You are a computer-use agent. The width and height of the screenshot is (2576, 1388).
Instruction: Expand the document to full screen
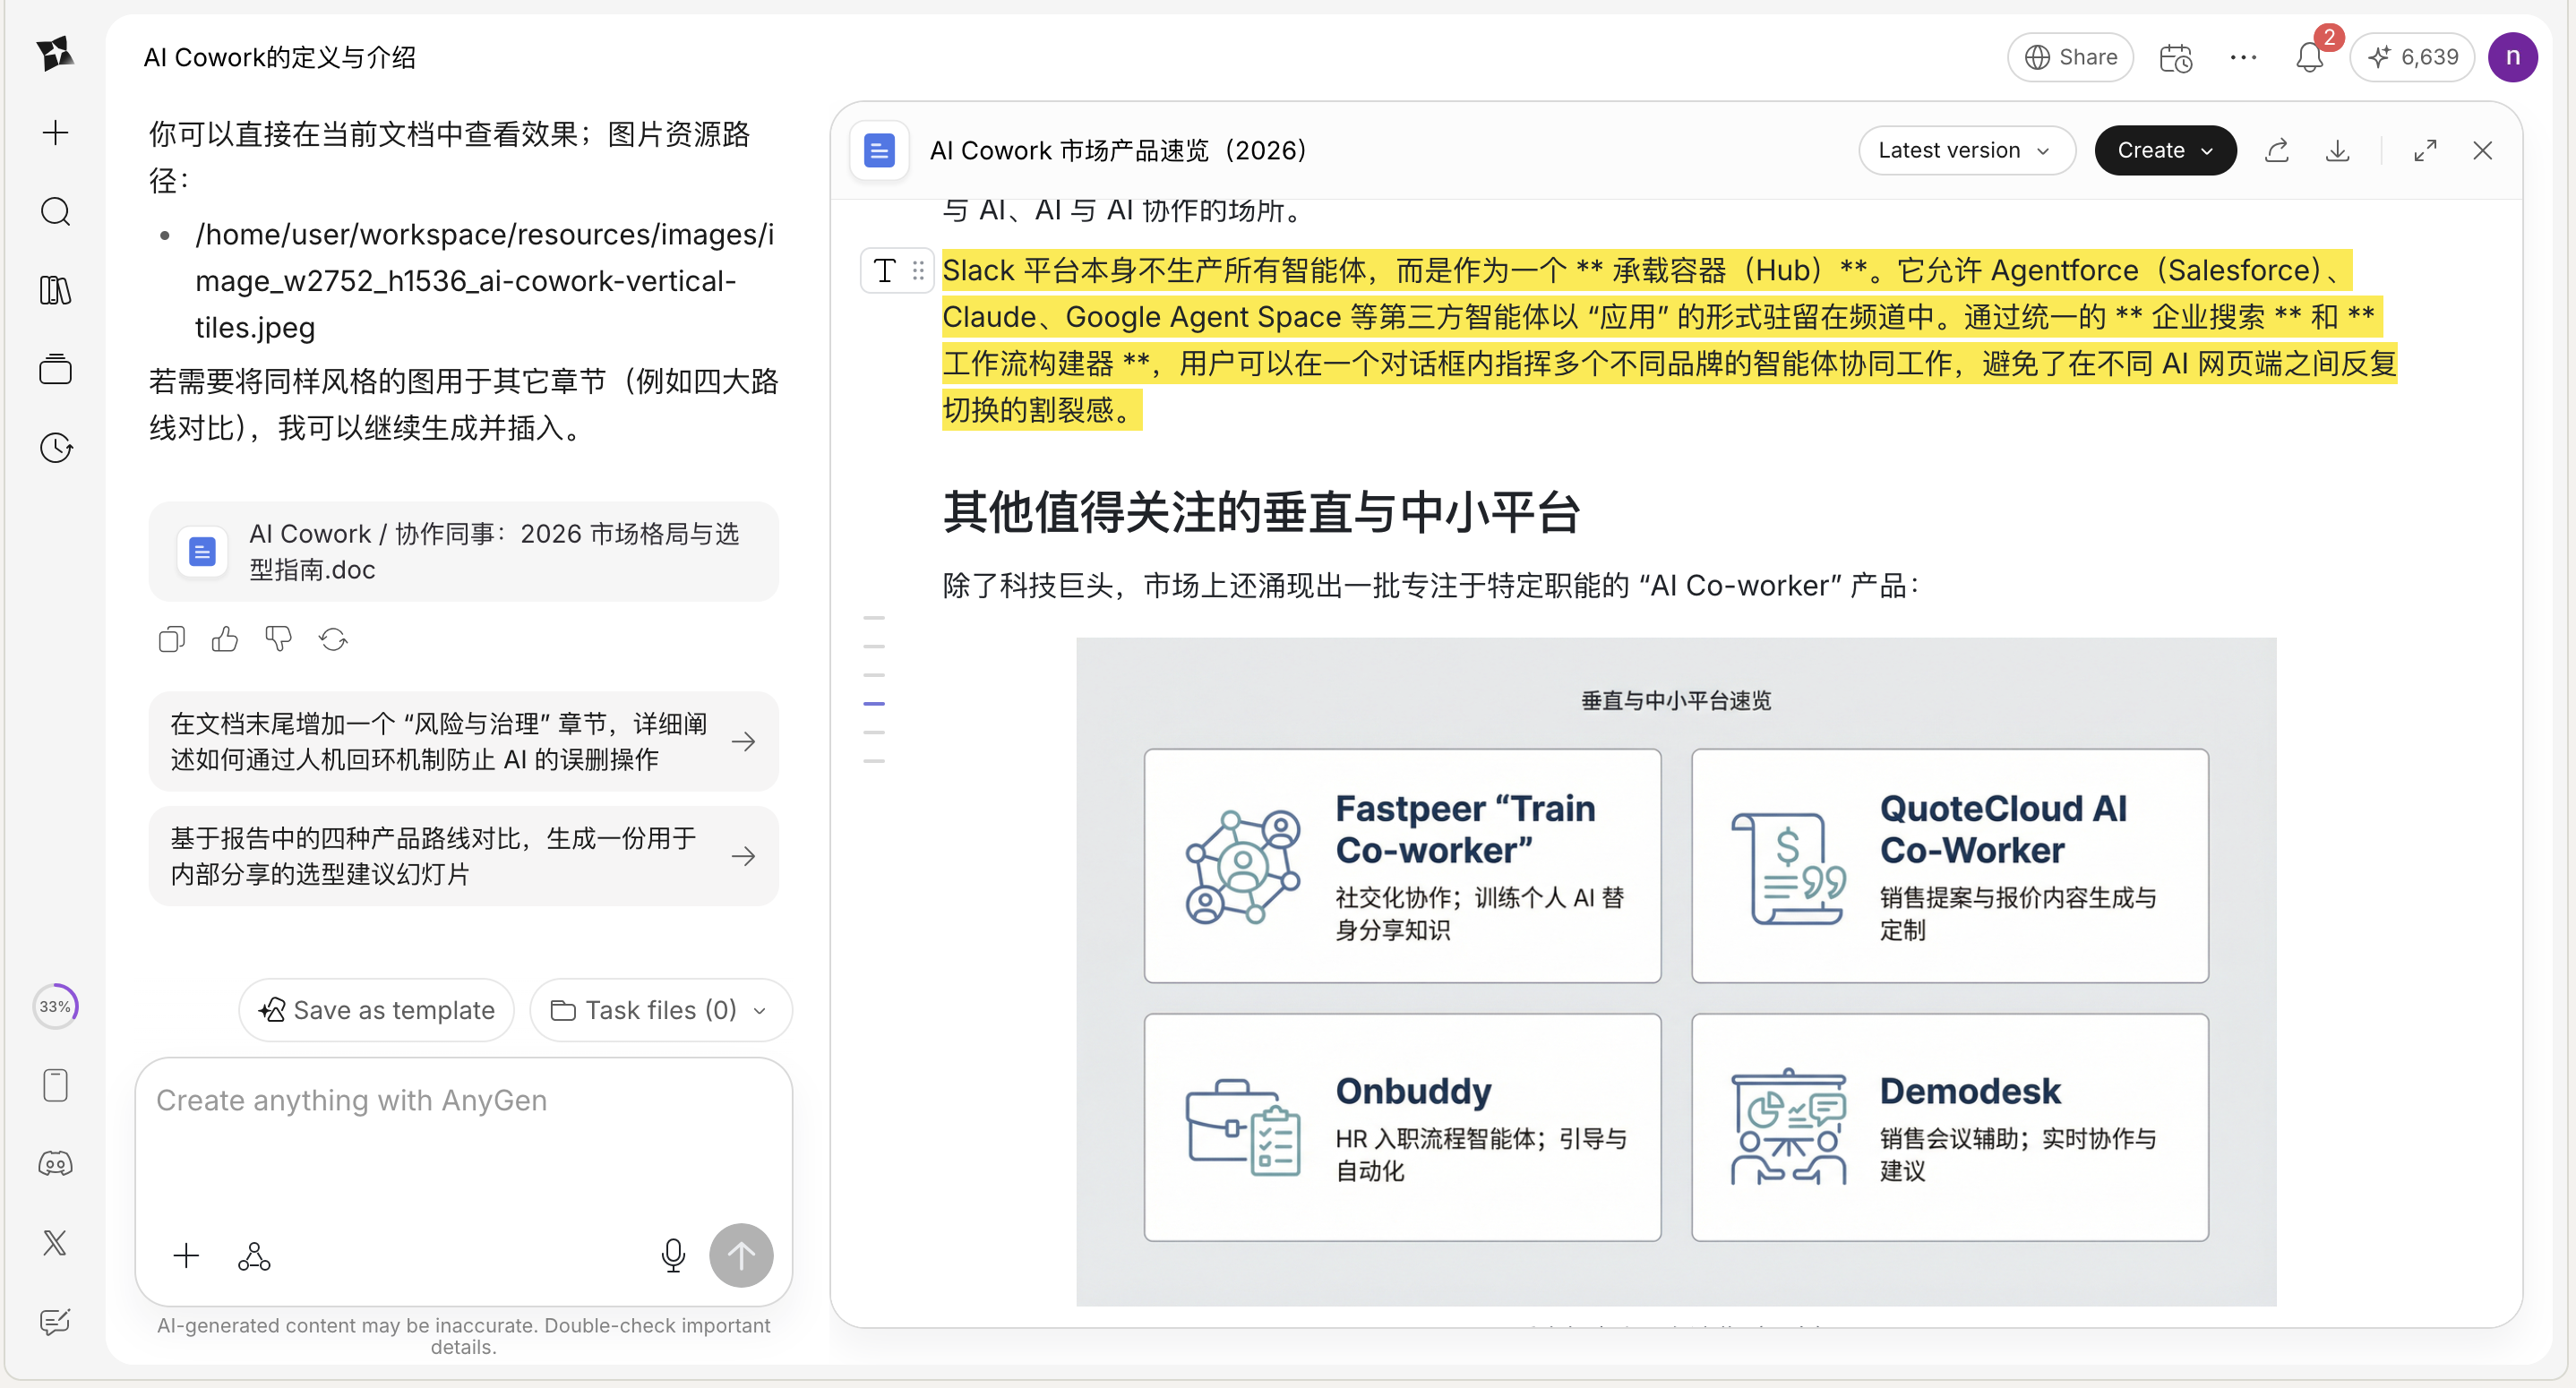coord(2424,150)
